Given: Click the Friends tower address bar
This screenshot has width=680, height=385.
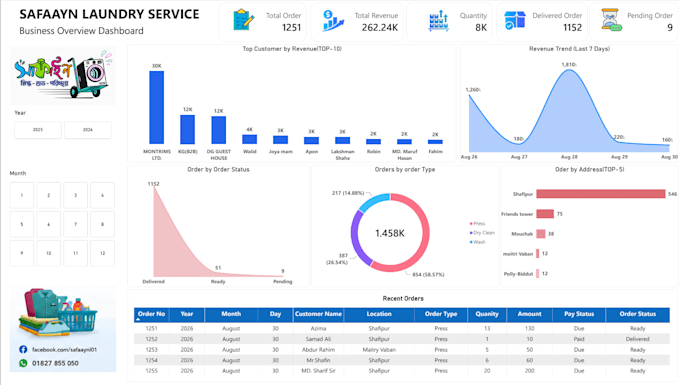Looking at the screenshot, I should (x=545, y=214).
